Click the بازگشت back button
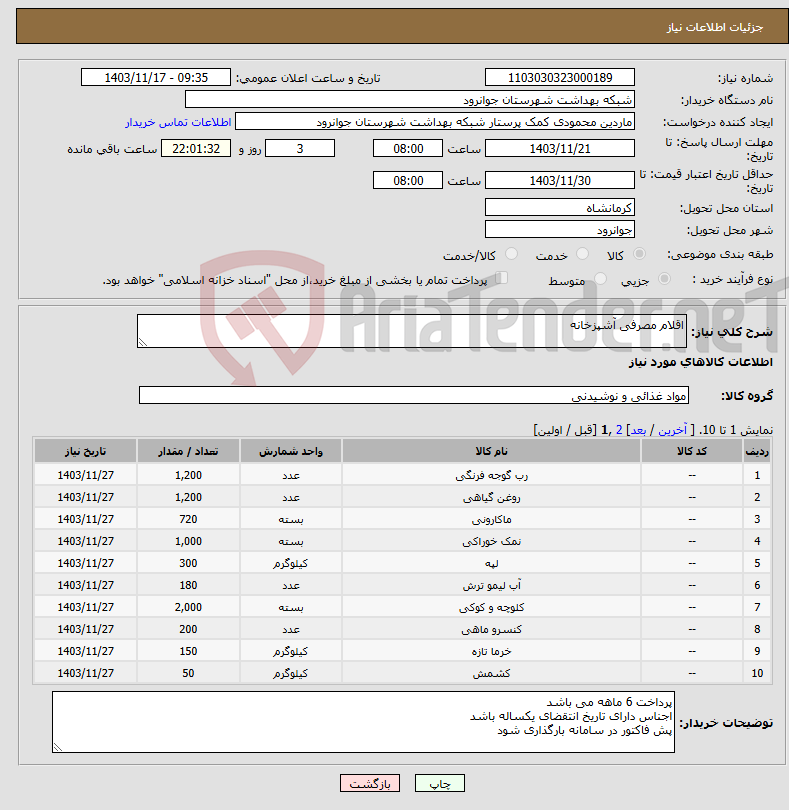789x810 pixels. pyautogui.click(x=370, y=783)
